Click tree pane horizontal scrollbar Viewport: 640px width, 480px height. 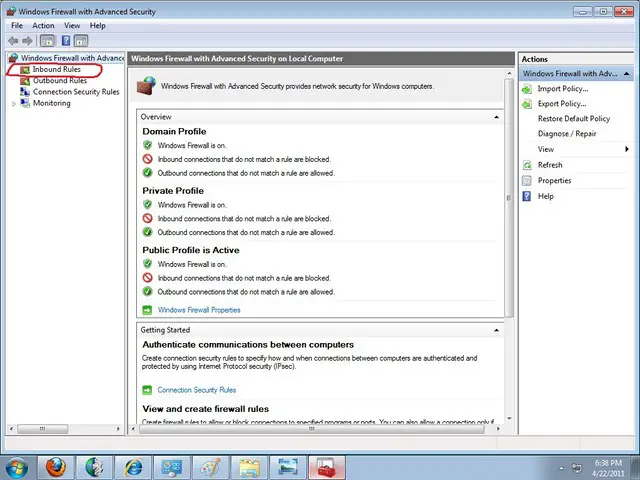pyautogui.click(x=42, y=429)
